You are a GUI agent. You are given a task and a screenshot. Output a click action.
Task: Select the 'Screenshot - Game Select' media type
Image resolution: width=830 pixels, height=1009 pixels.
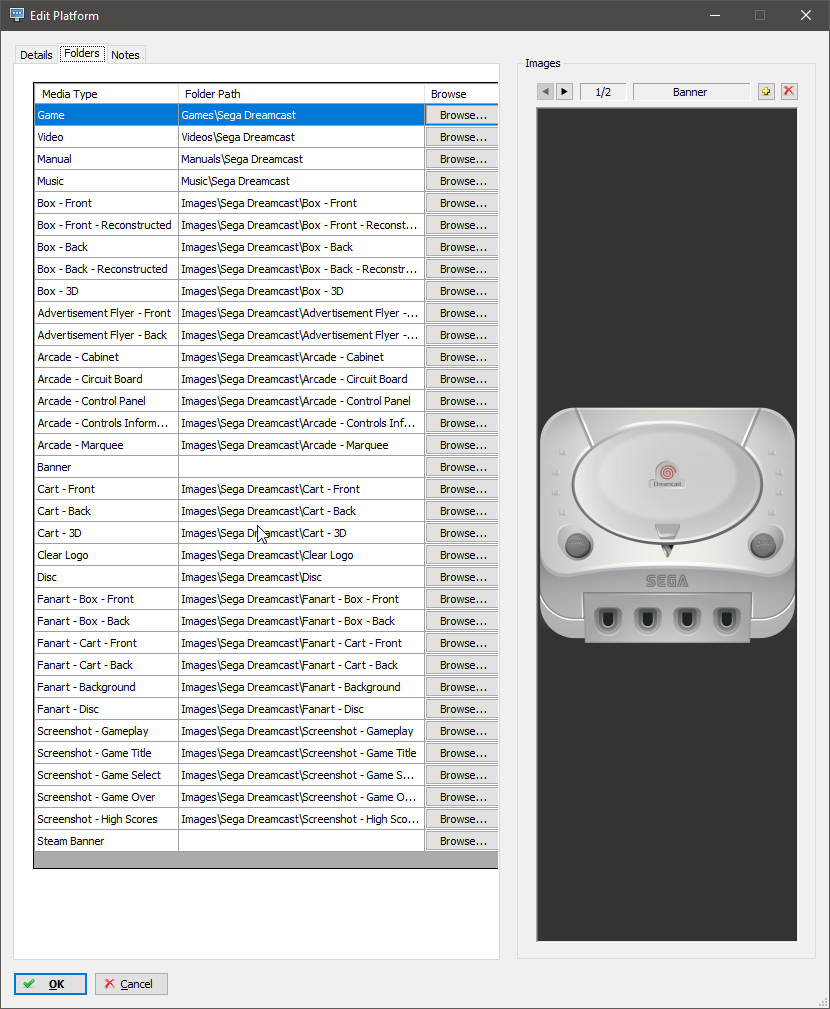[x=106, y=775]
